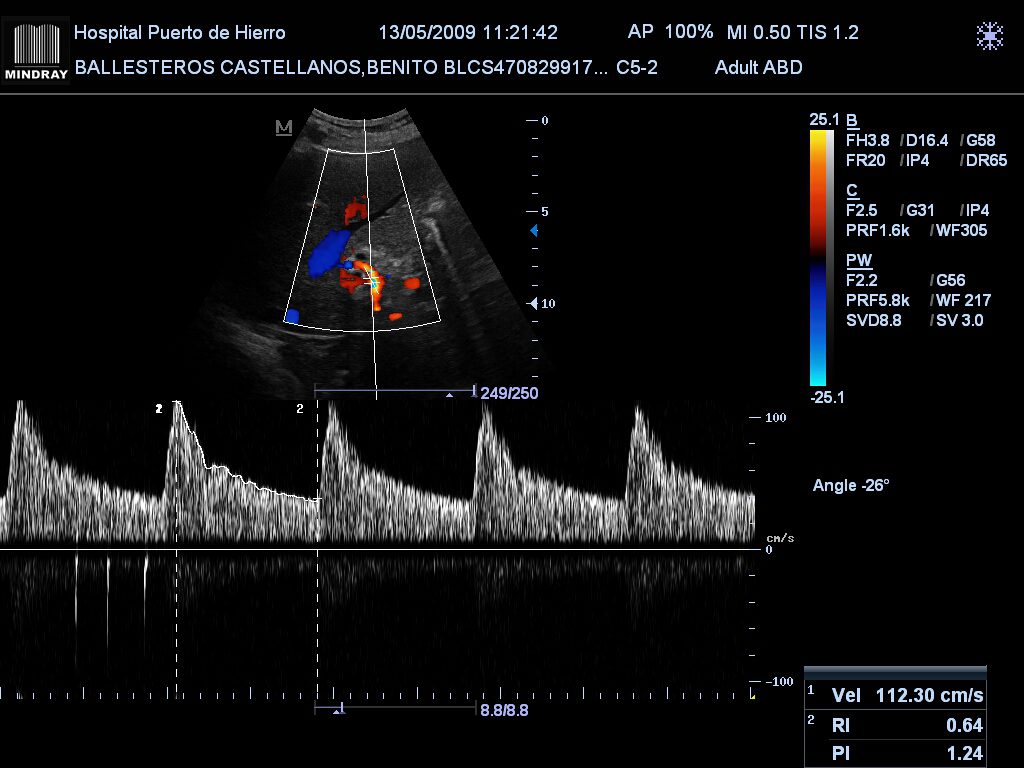Screen dimensions: 1024x768
Task: Select the C color mode parameter heading
Action: [x=852, y=190]
